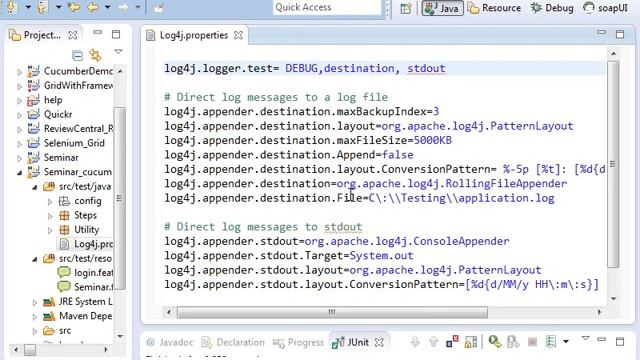This screenshot has width=640, height=360.
Task: Open Project Explorer view menu triangle
Action: click(x=118, y=51)
